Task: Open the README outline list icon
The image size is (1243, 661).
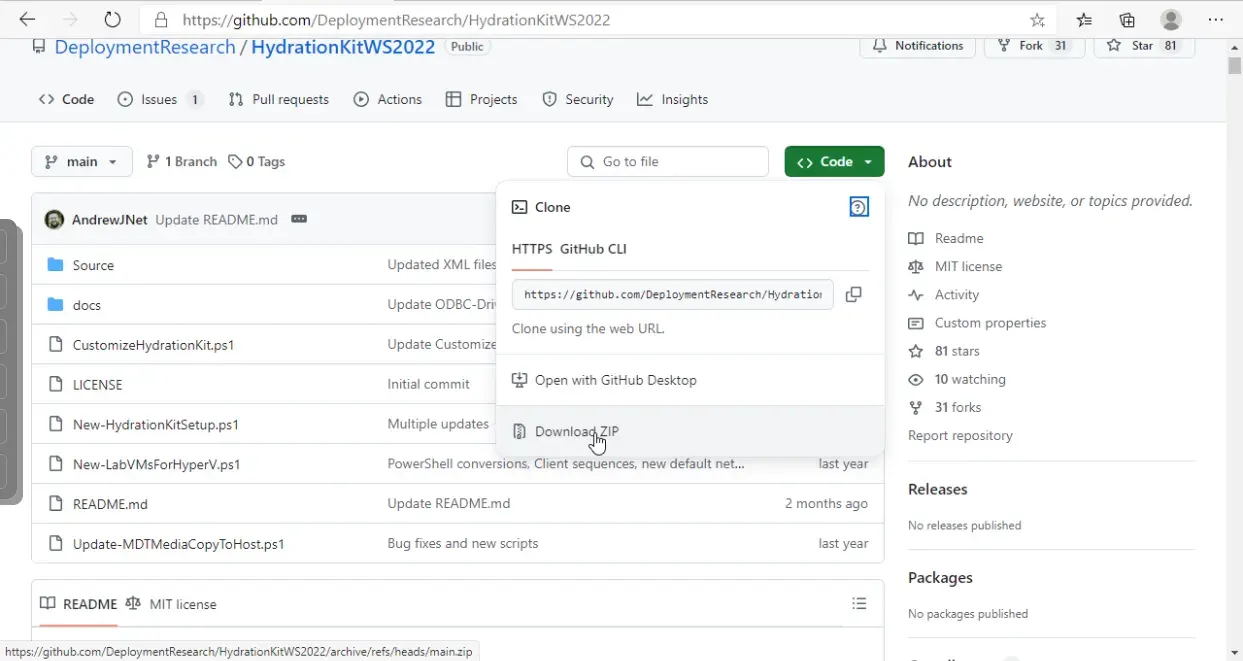Action: pos(859,604)
